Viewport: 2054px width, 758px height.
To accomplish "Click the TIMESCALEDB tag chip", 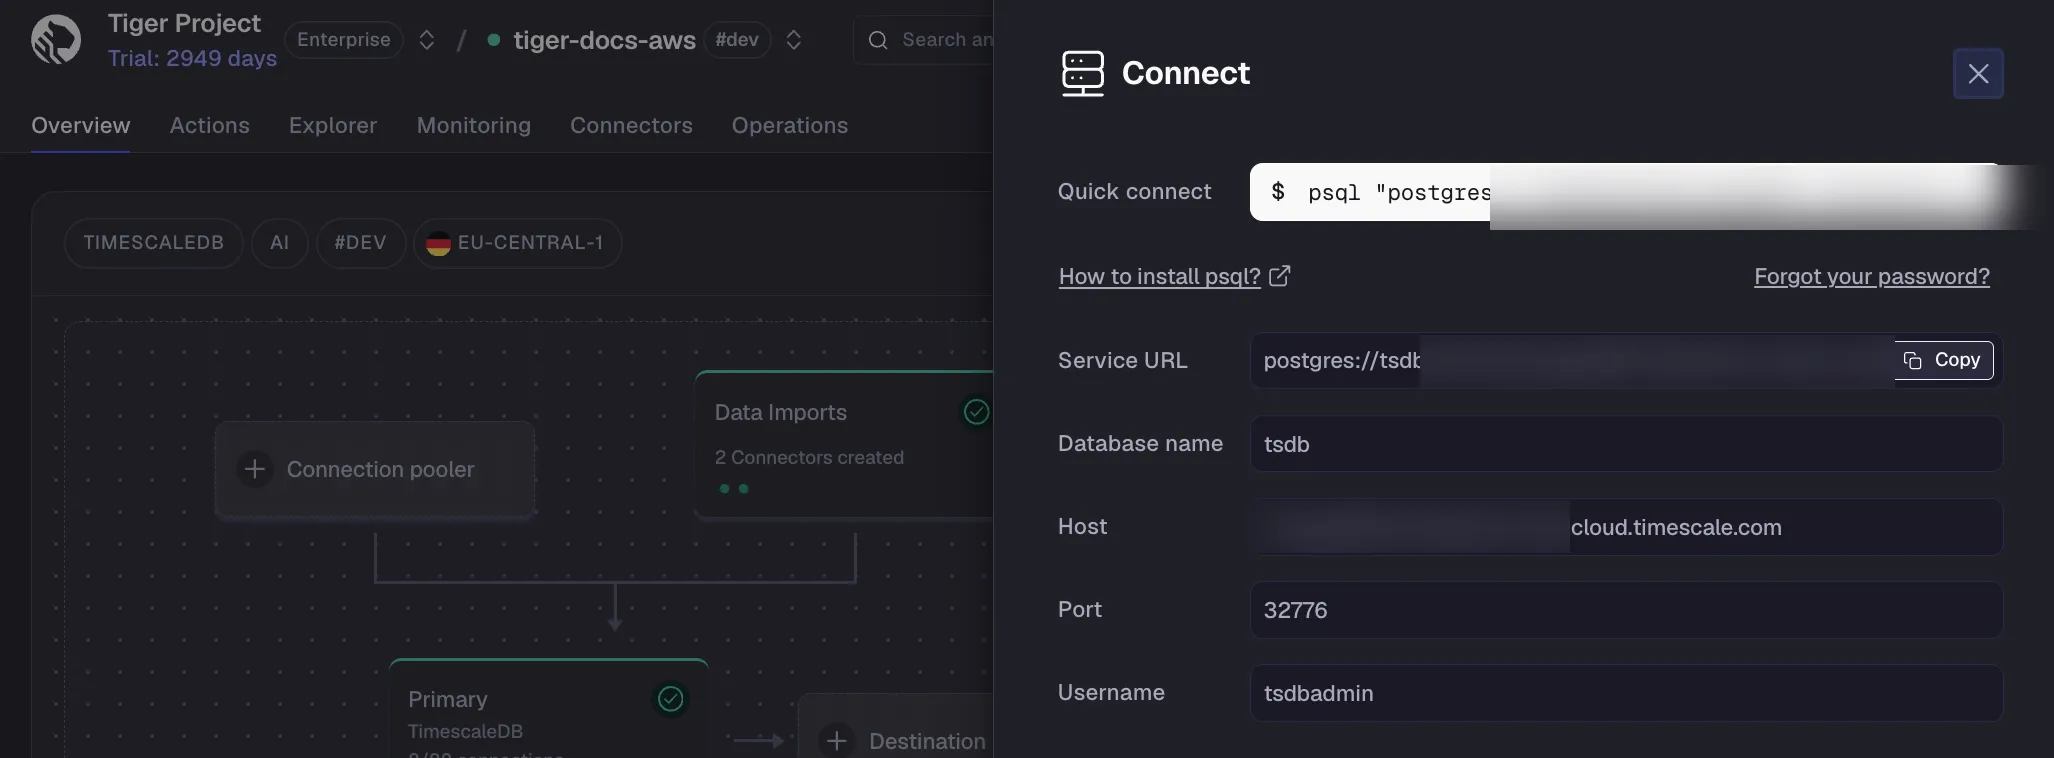I will click(x=154, y=243).
